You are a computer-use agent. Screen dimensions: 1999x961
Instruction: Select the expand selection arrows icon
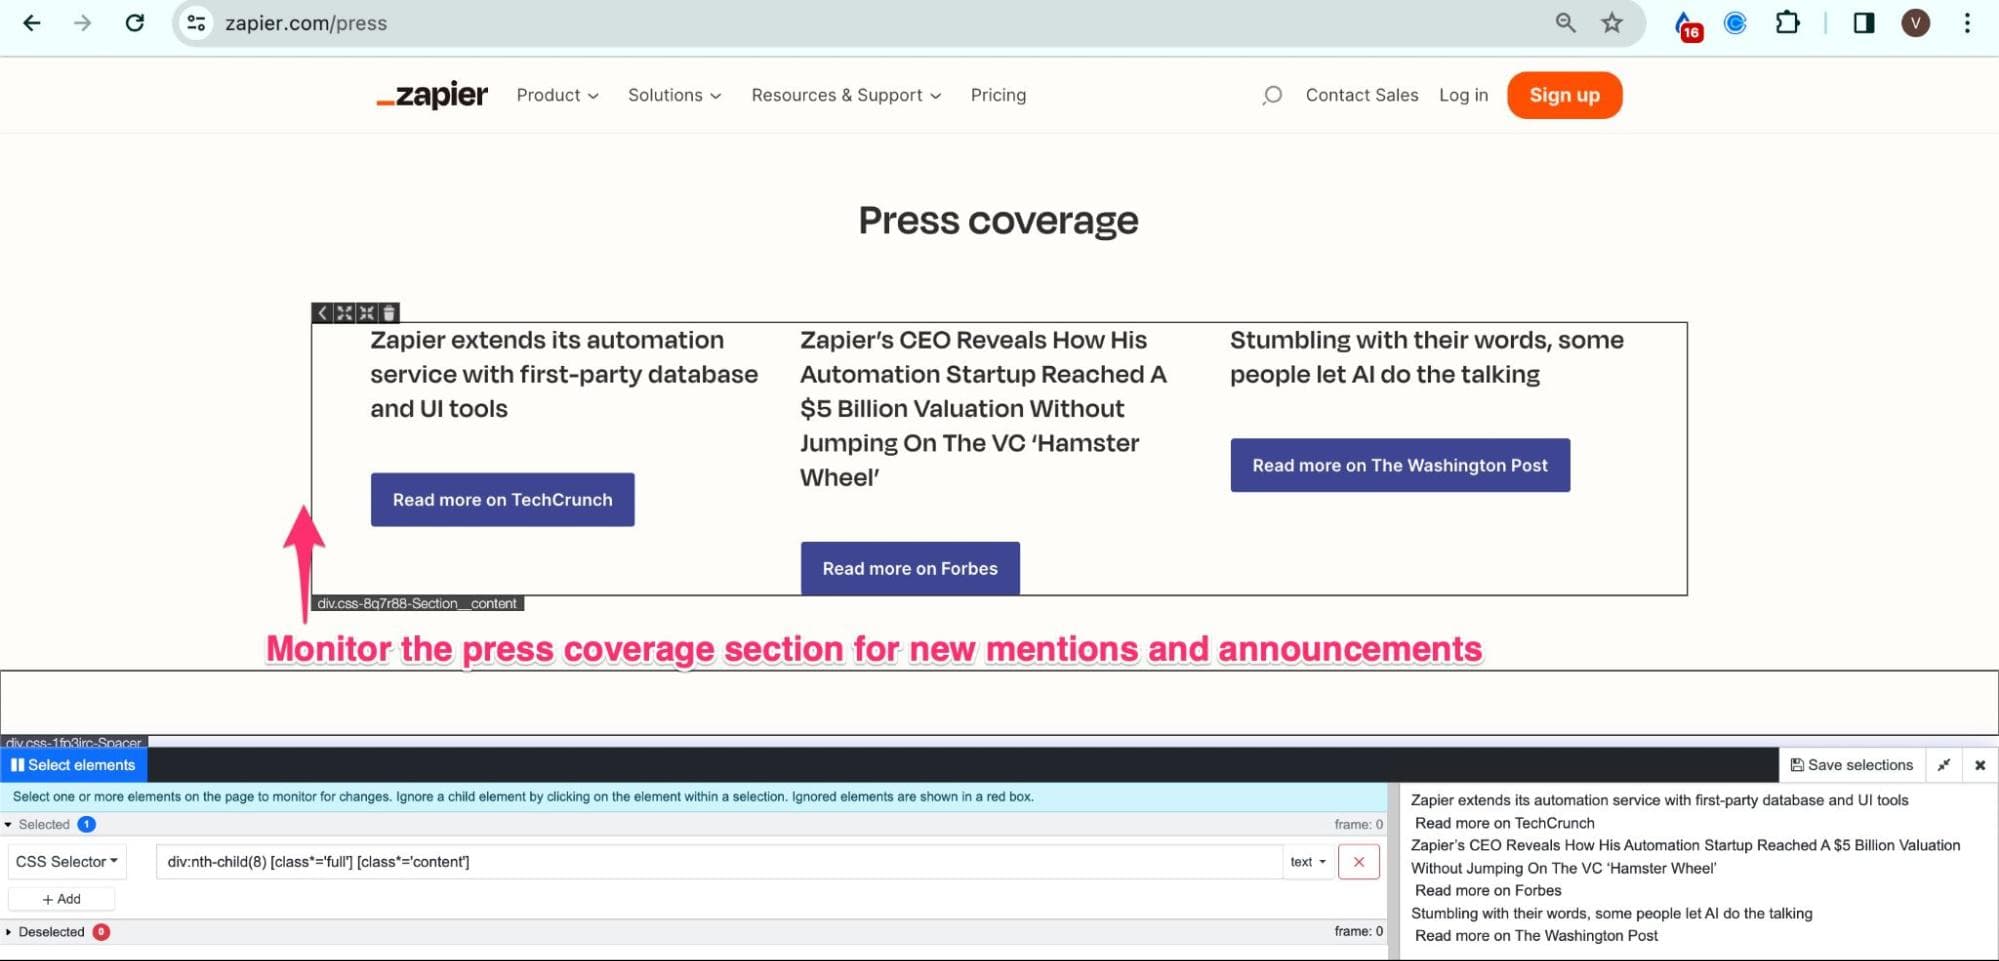(x=344, y=313)
